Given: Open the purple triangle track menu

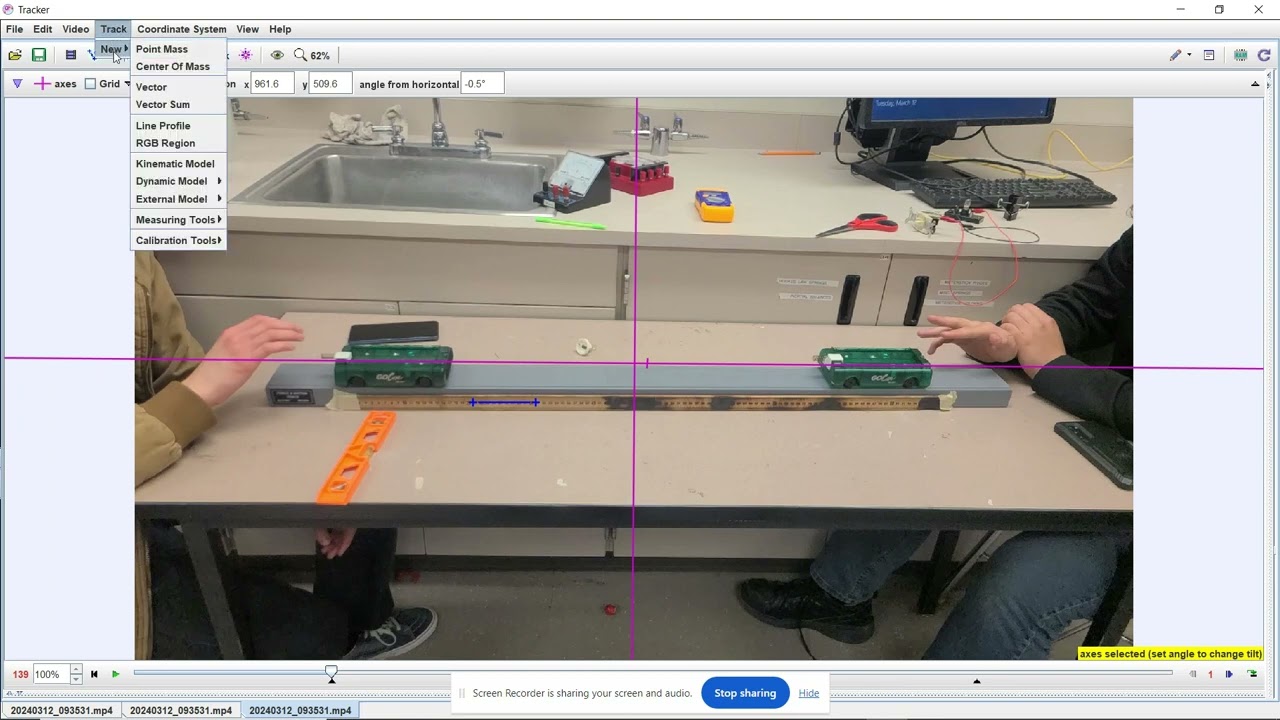Looking at the screenshot, I should (17, 84).
